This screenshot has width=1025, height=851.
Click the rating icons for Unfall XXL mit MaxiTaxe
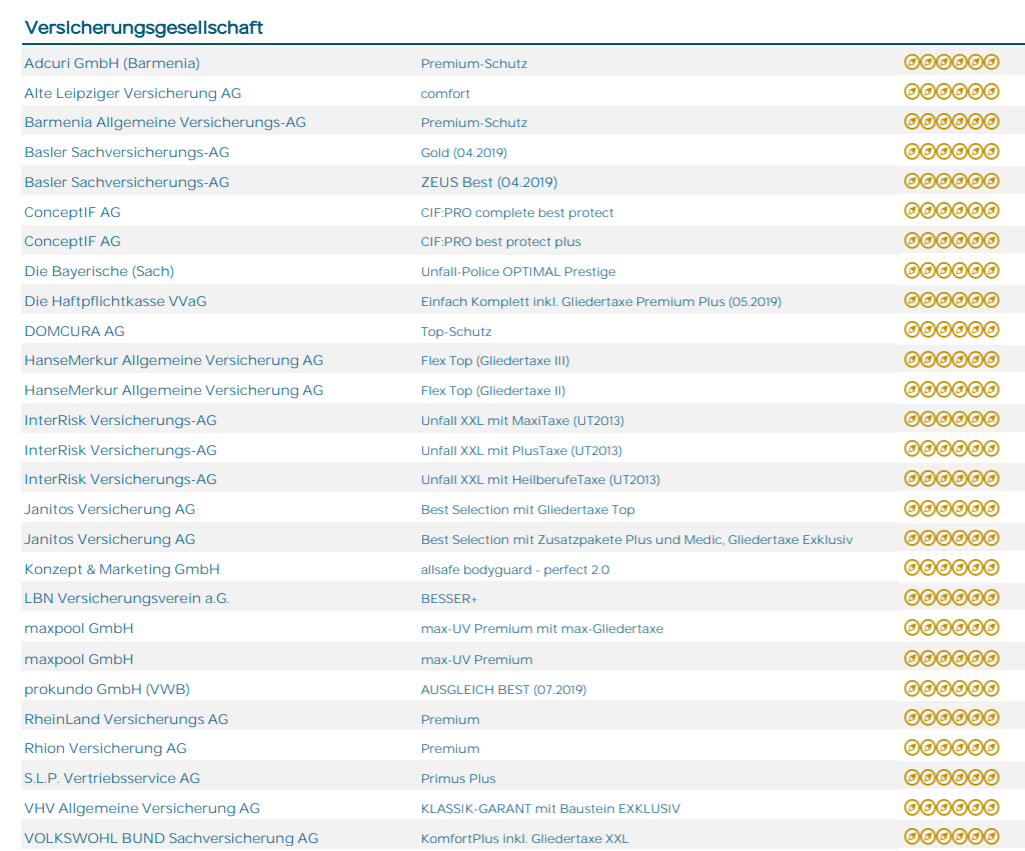click(x=951, y=419)
